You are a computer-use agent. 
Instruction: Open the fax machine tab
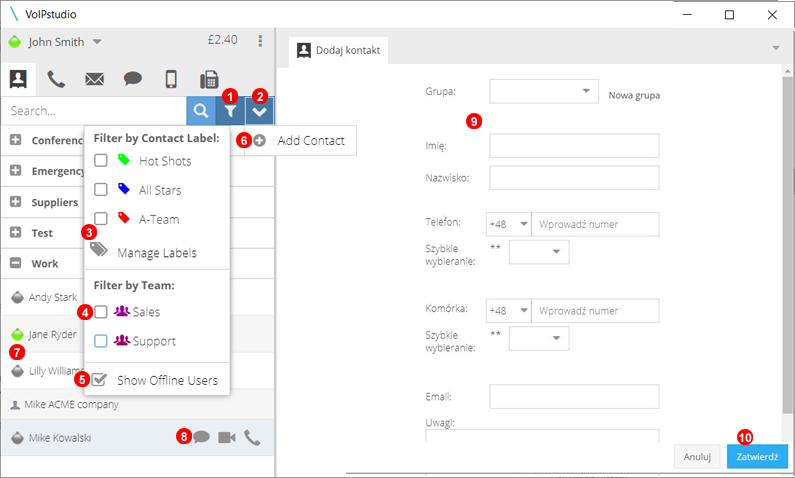(209, 80)
